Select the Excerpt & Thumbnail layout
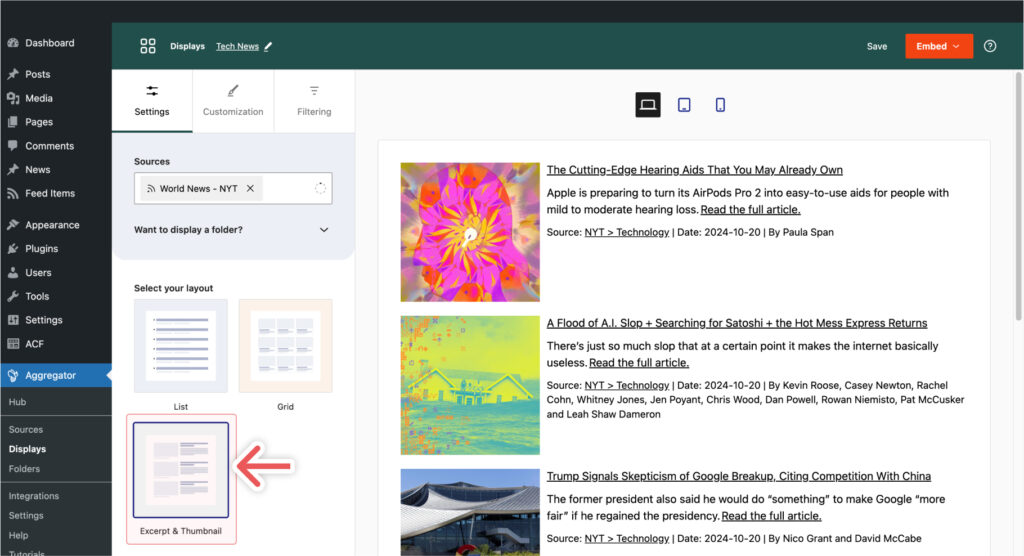 181,470
